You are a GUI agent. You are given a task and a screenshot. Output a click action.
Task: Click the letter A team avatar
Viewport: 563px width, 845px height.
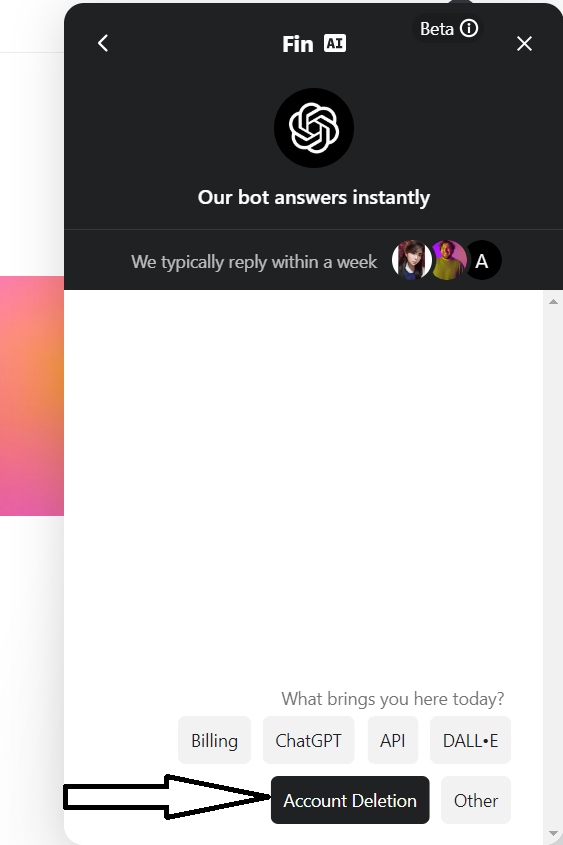point(482,261)
